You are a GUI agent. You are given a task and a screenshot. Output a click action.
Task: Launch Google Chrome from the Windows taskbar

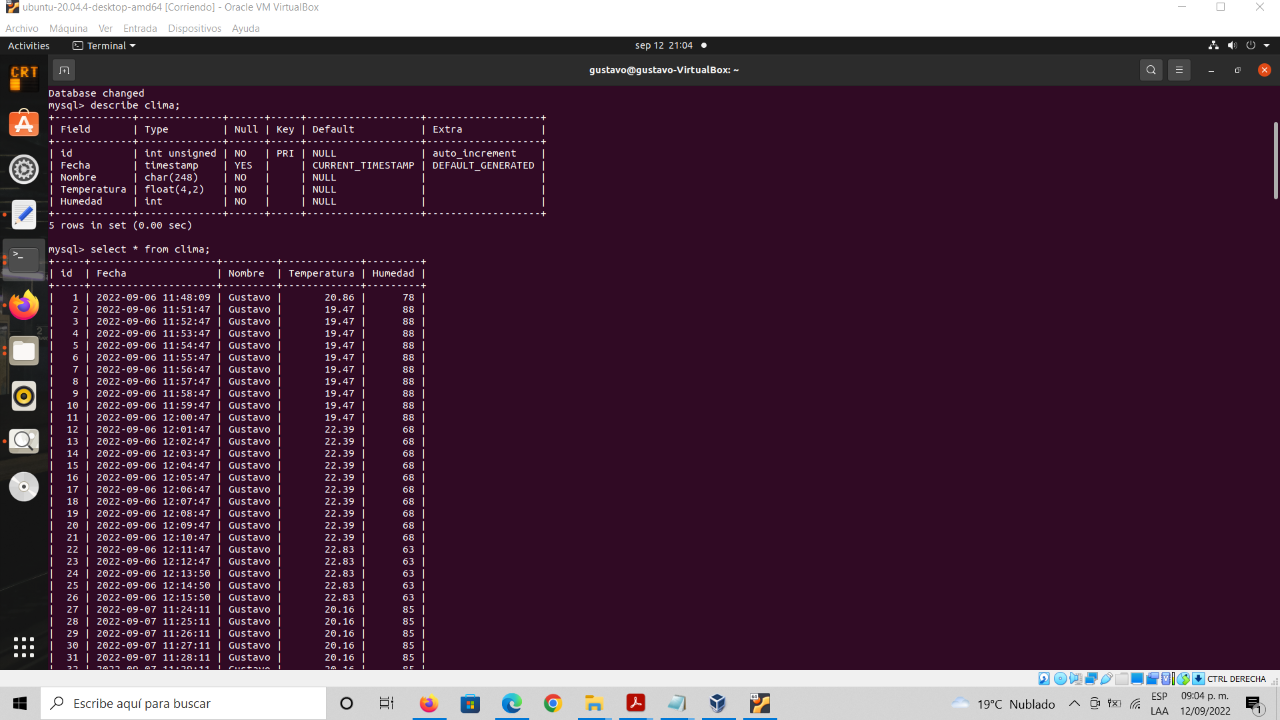pyautogui.click(x=552, y=704)
